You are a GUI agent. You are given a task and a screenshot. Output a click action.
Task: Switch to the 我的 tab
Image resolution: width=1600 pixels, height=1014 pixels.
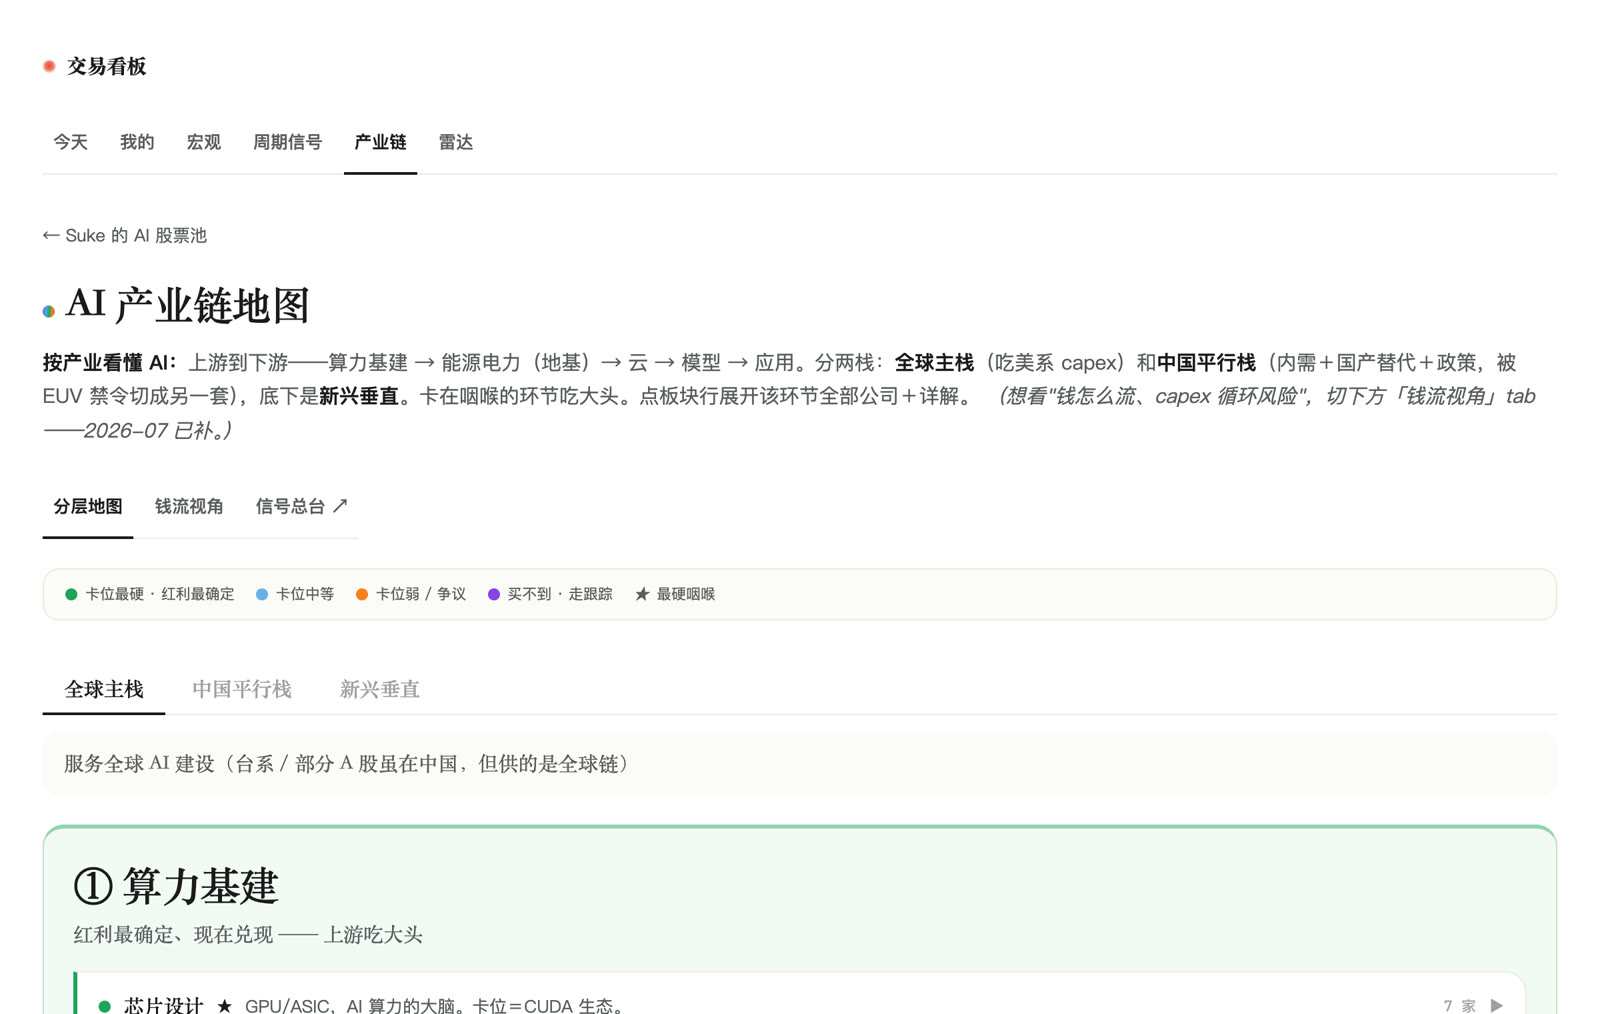tap(137, 142)
